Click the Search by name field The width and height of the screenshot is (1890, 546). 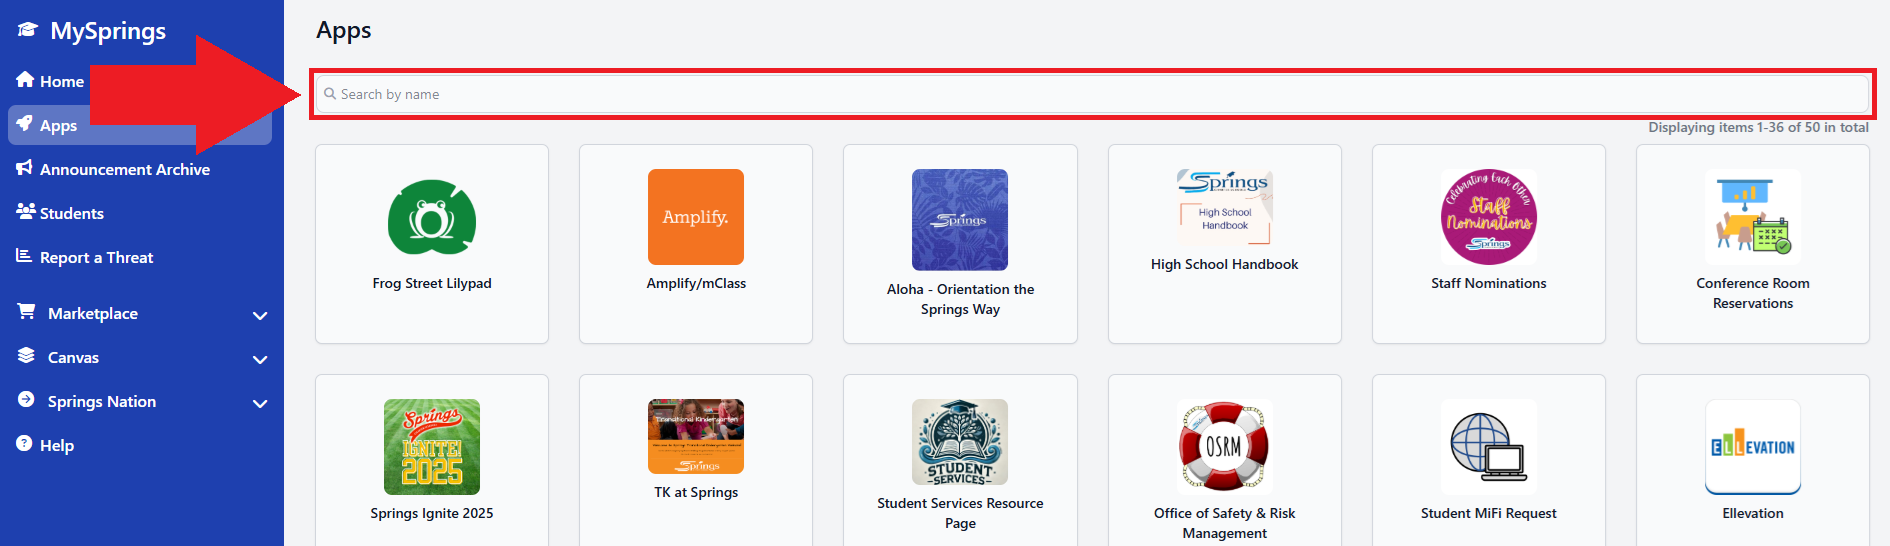pos(1090,94)
